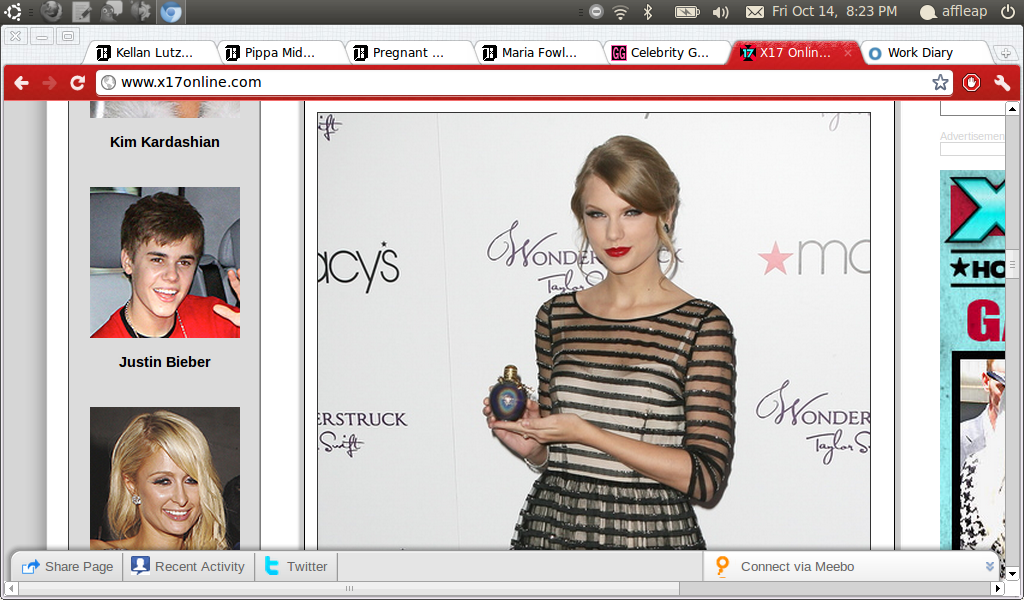Open the wrench settings menu
The height and width of the screenshot is (600, 1024).
coord(1002,82)
